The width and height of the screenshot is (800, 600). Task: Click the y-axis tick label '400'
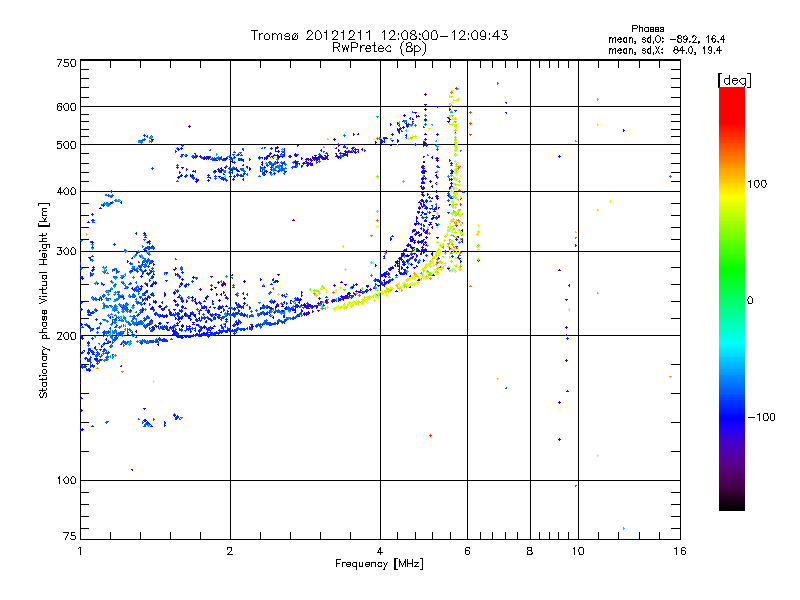[x=66, y=192]
